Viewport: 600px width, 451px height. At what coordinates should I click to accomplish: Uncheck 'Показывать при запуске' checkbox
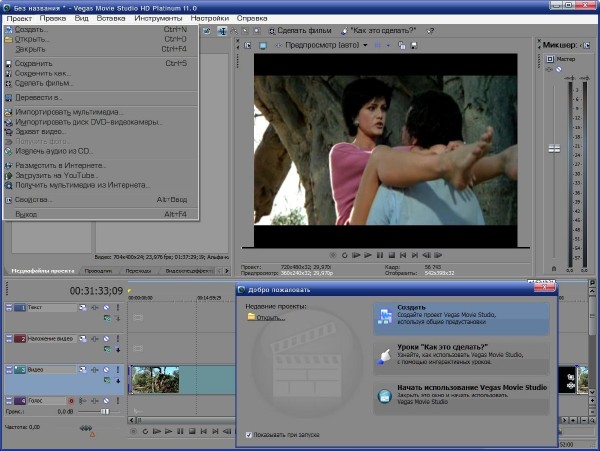click(x=249, y=434)
